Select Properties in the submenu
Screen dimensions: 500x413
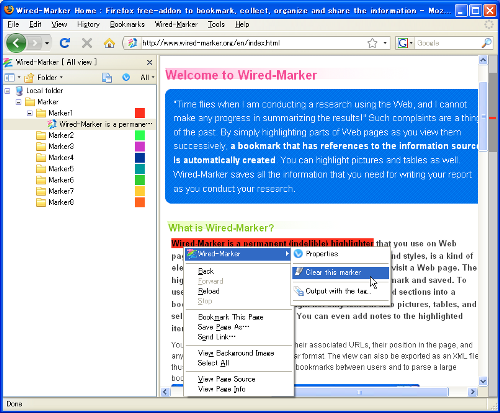(x=340, y=254)
